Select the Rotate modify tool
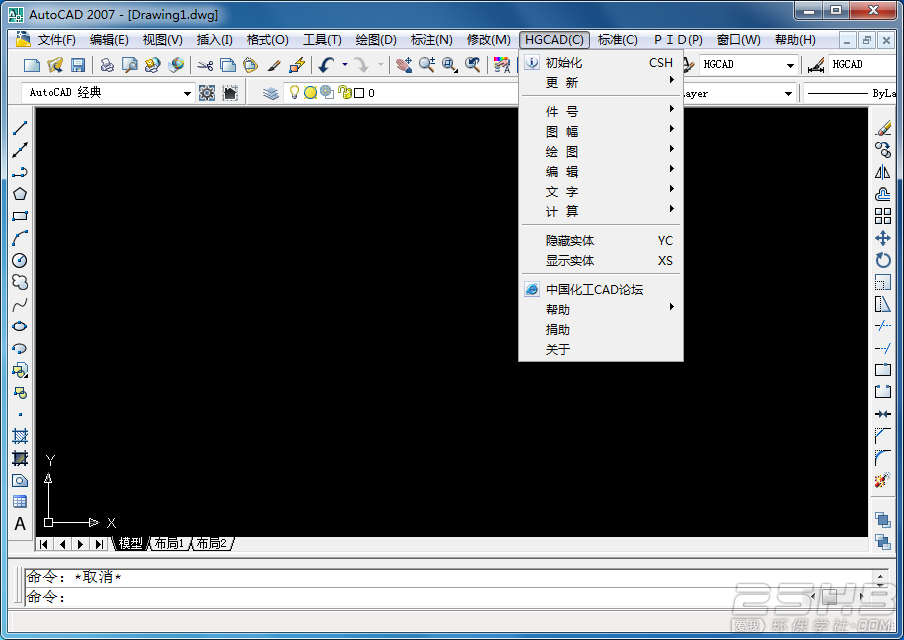This screenshot has width=904, height=640. 883,260
